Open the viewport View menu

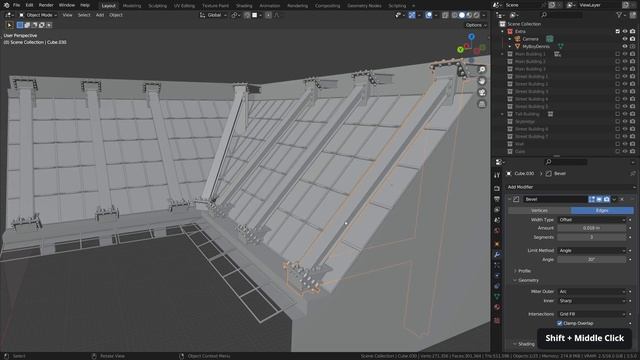pos(67,15)
